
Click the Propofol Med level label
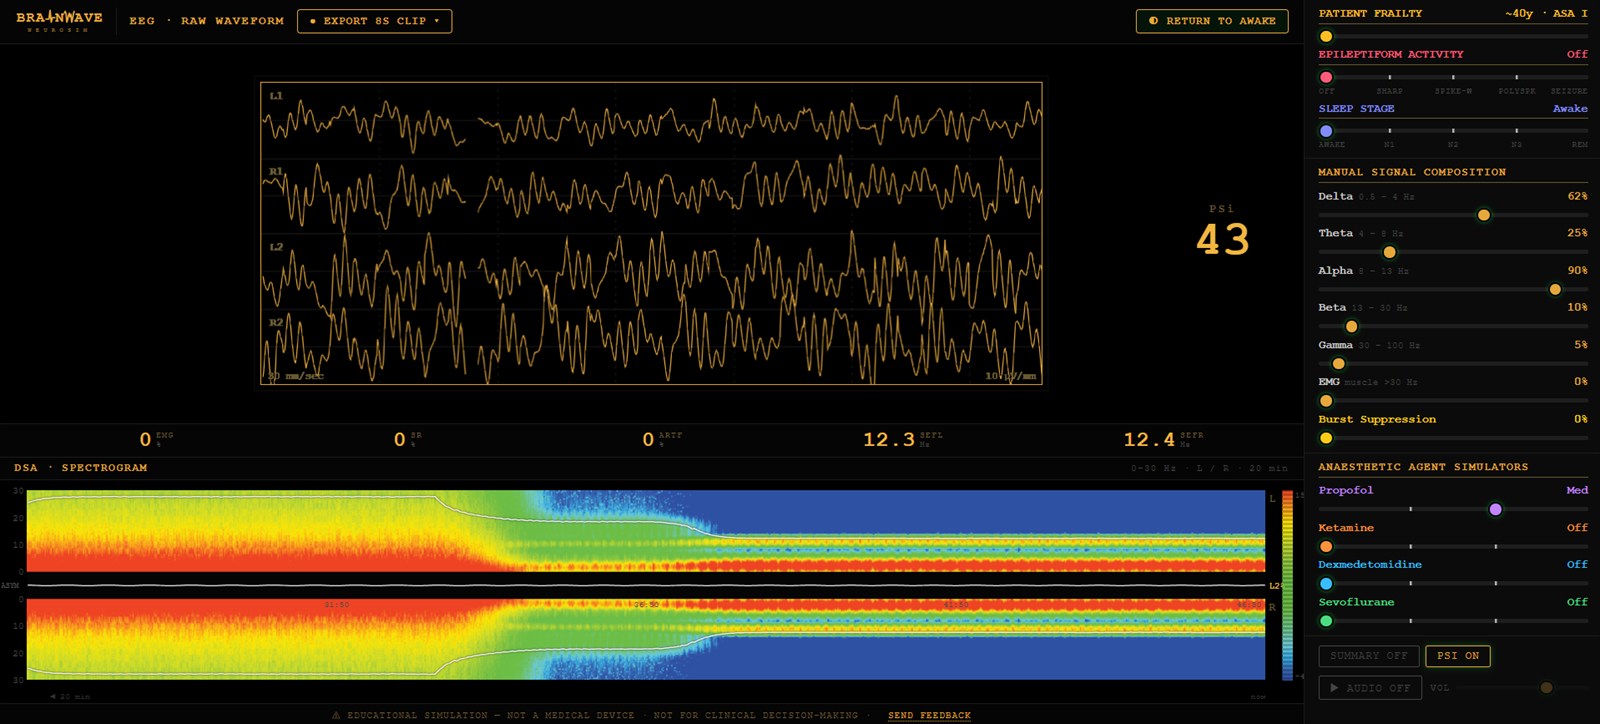coord(1577,490)
